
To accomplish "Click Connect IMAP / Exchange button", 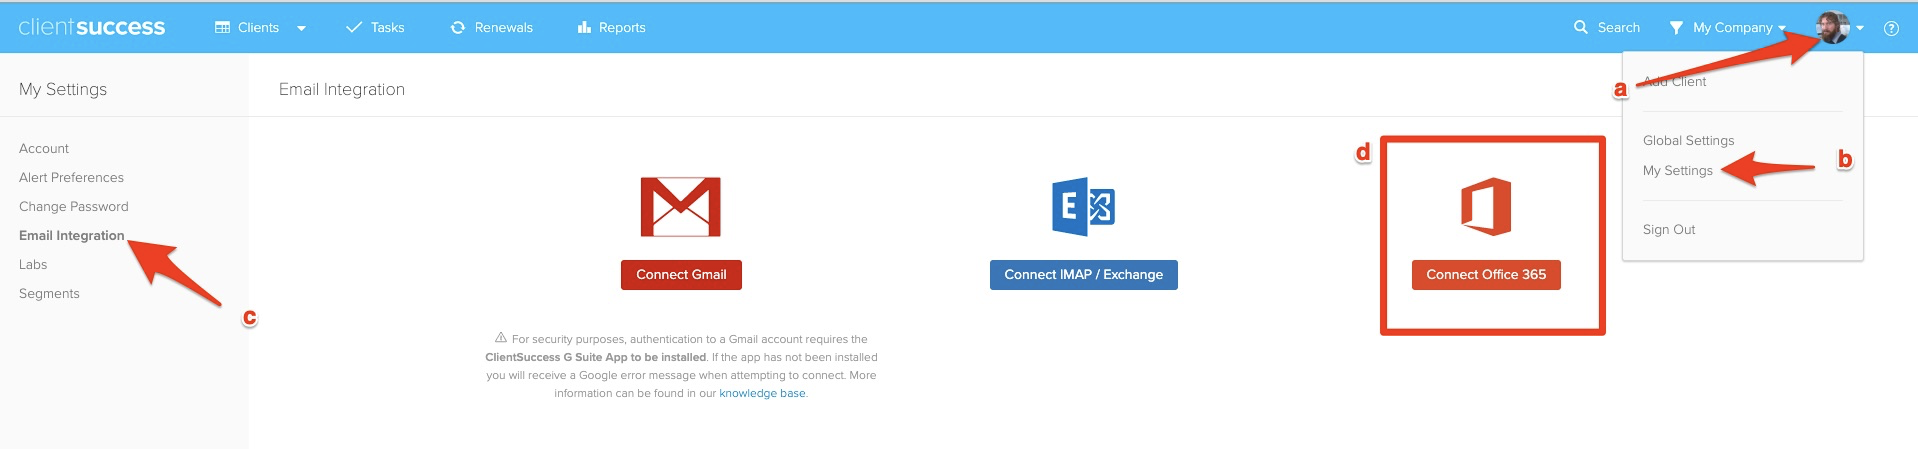I will coord(1084,275).
